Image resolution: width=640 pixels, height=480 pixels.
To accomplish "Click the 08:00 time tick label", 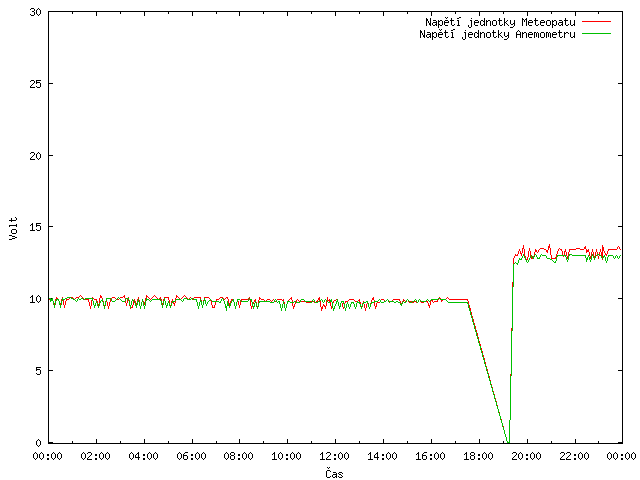I will tap(239, 456).
